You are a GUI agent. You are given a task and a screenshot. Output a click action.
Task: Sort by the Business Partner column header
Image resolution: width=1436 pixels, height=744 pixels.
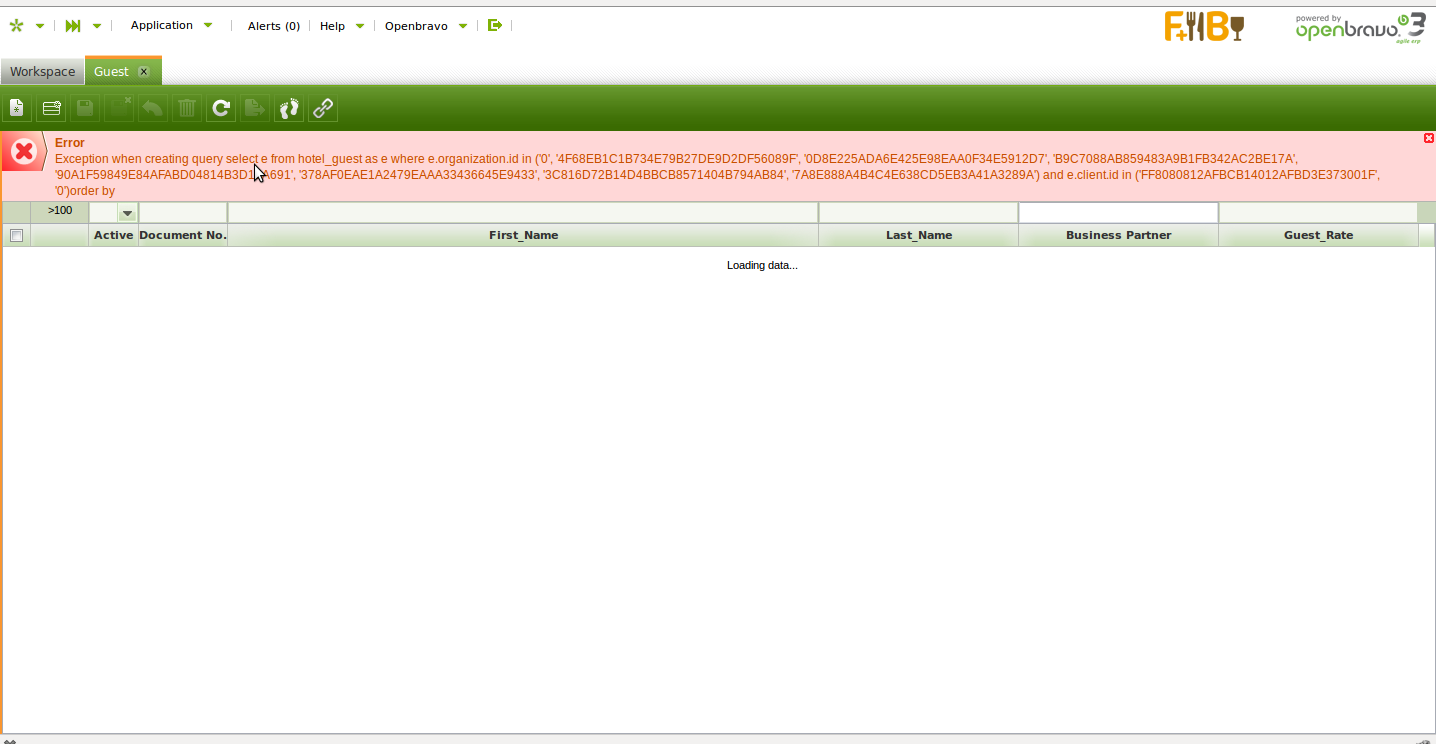[1118, 235]
